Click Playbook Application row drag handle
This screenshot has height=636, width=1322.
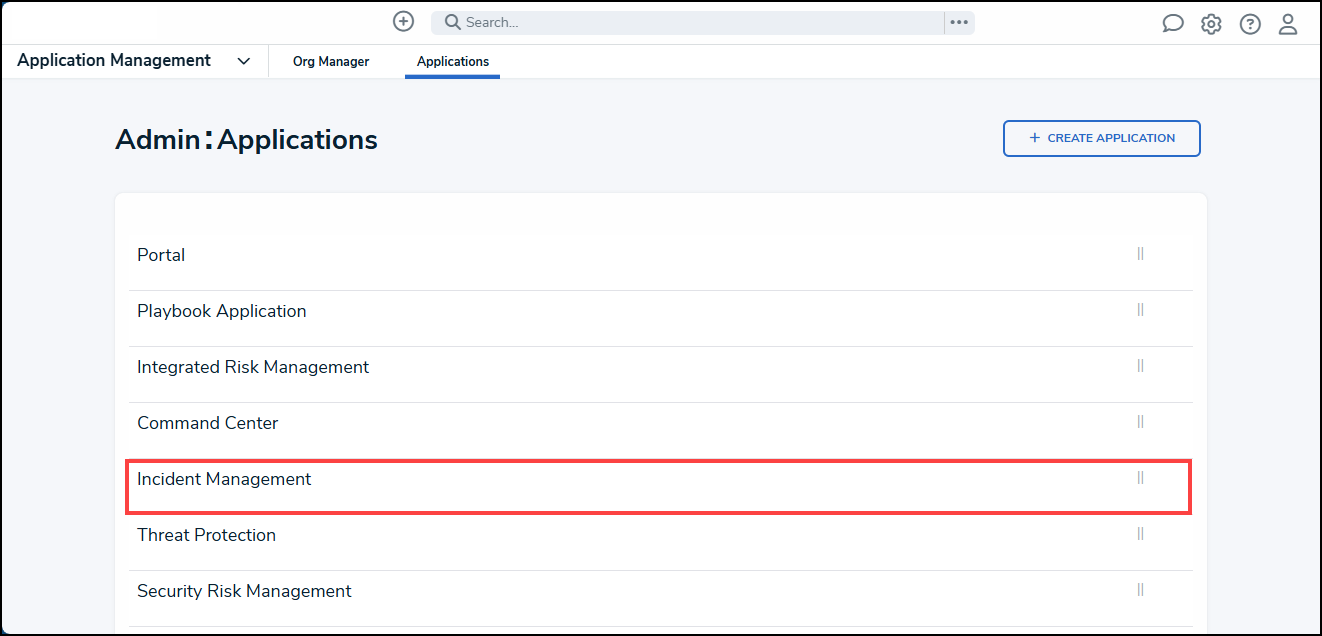1140,310
